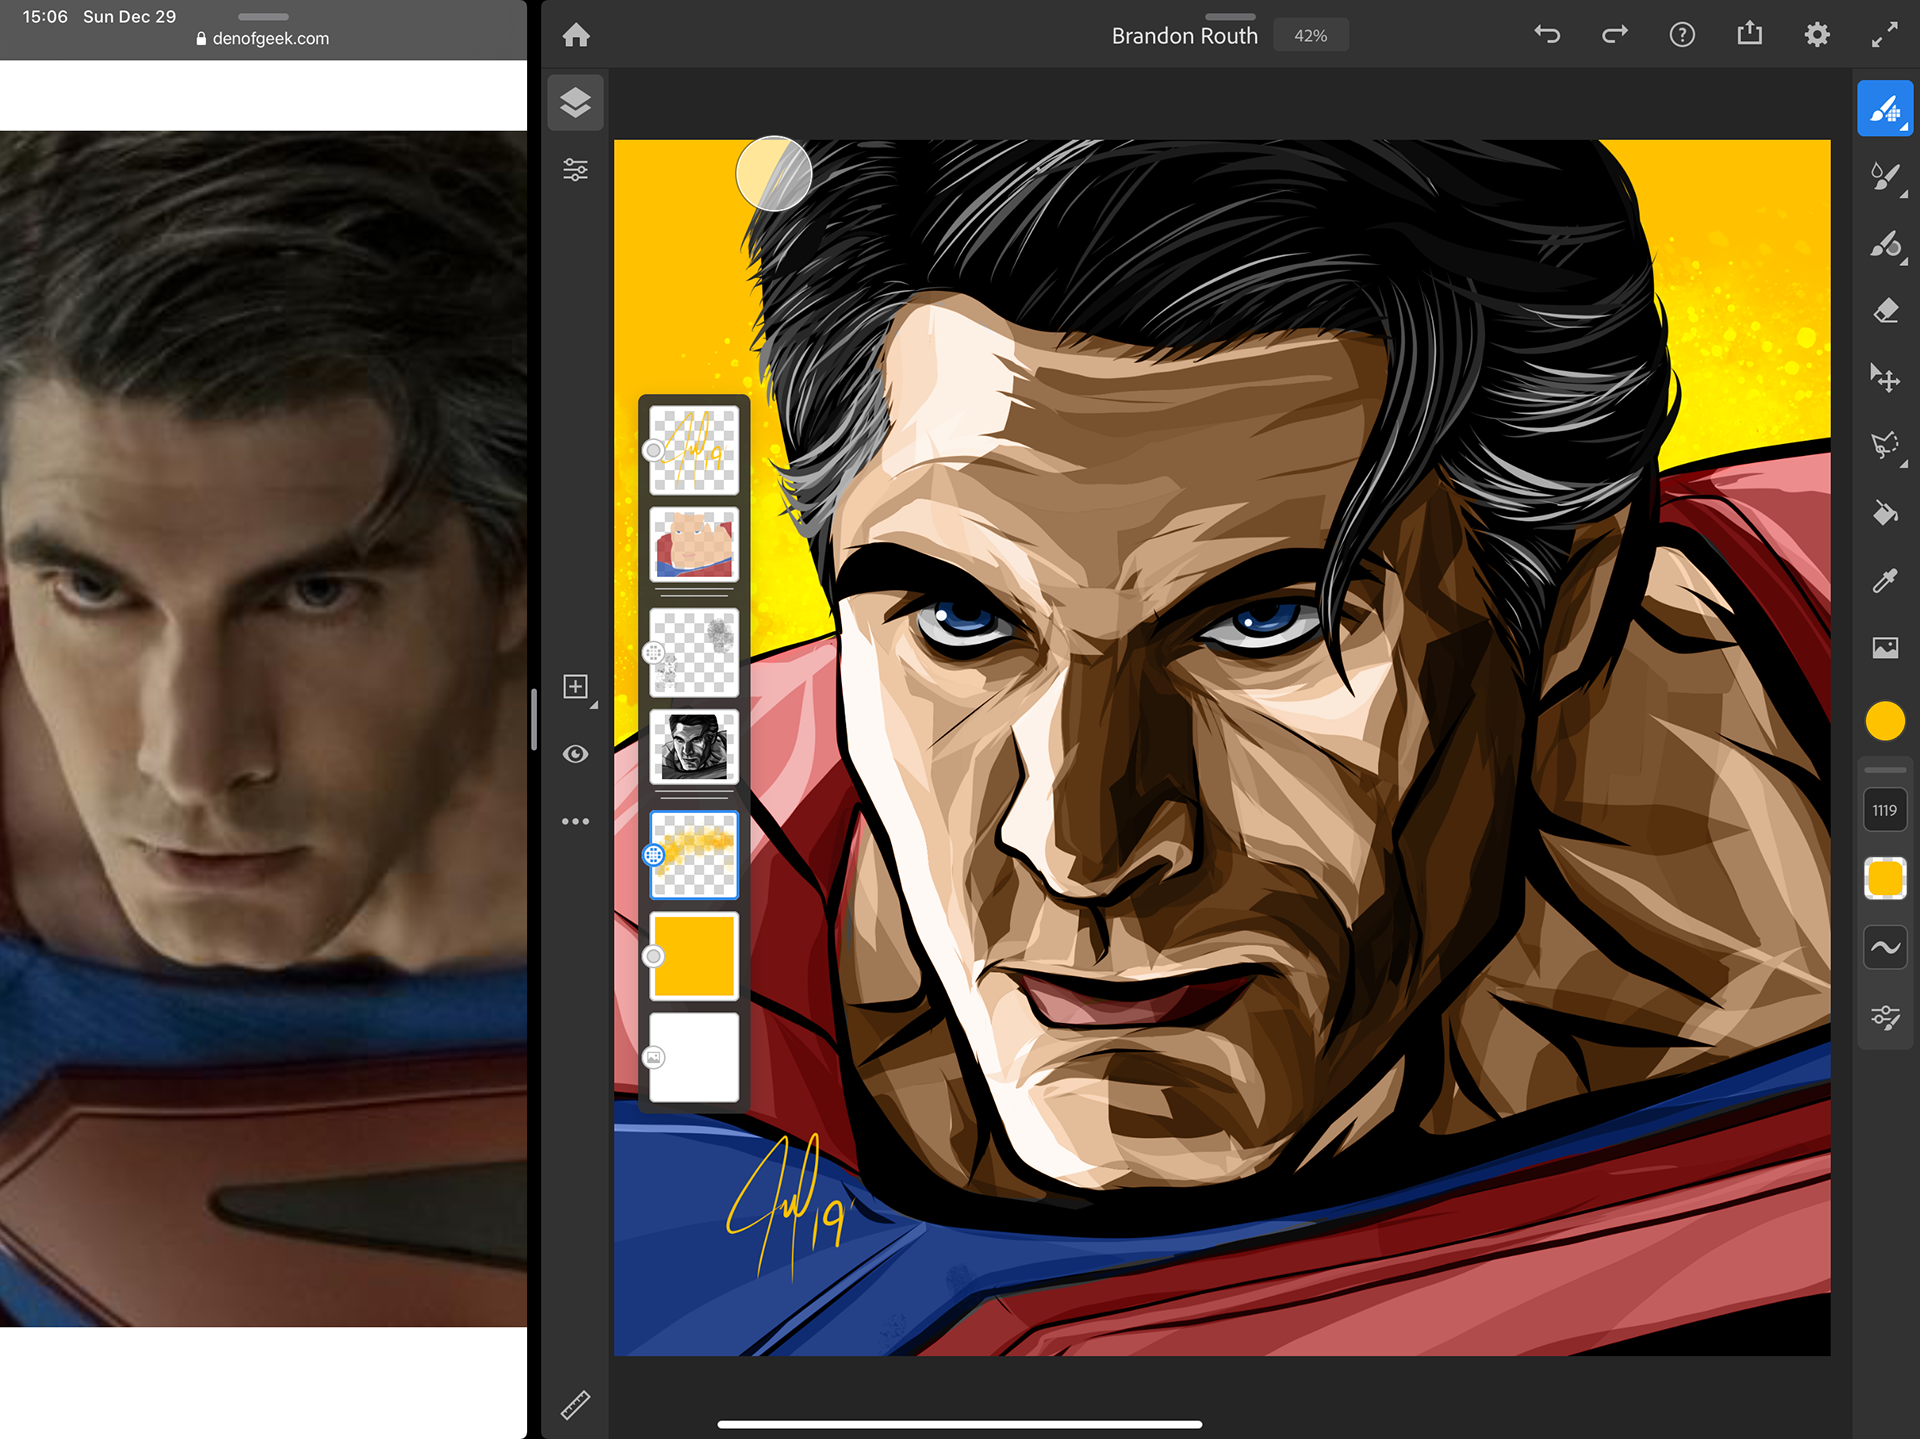Image resolution: width=1920 pixels, height=1439 pixels.
Task: Select the live brush tool
Action: pyautogui.click(x=1885, y=176)
